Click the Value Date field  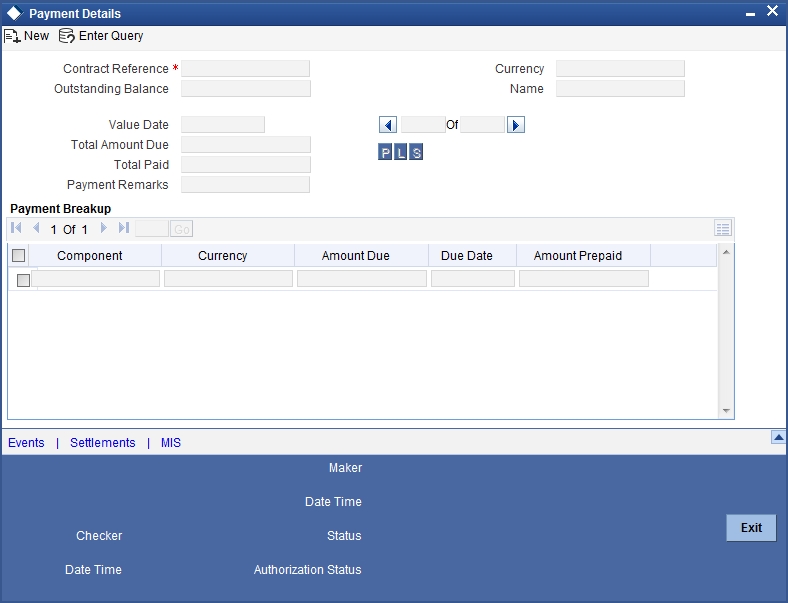click(223, 125)
